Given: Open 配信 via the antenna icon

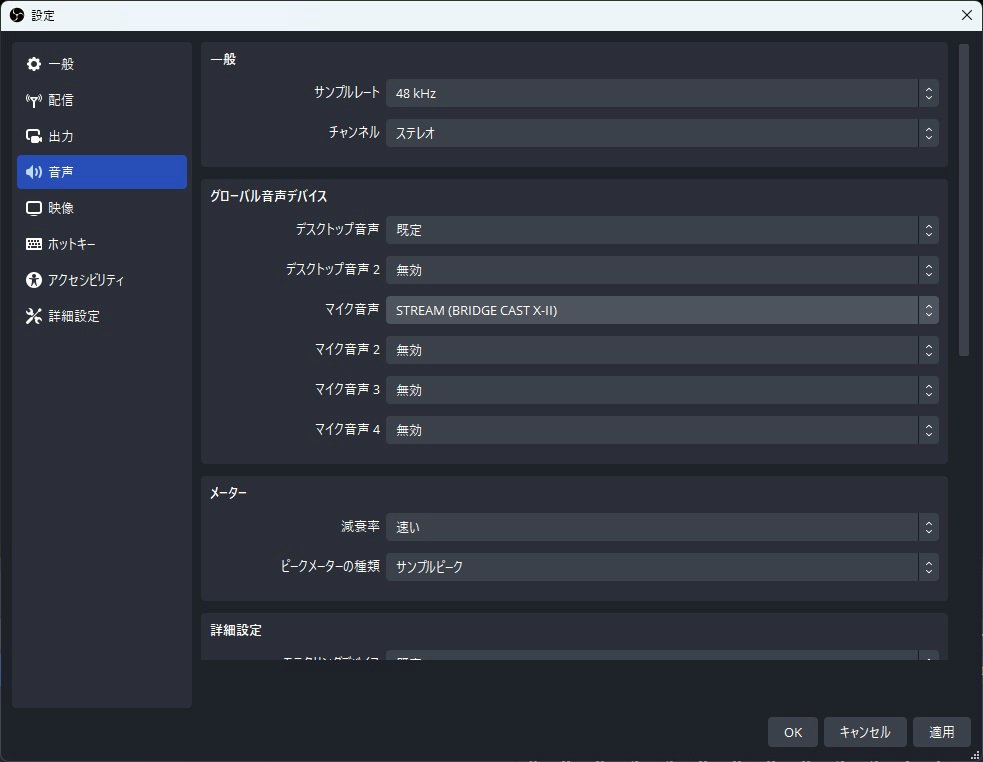Looking at the screenshot, I should pos(34,100).
